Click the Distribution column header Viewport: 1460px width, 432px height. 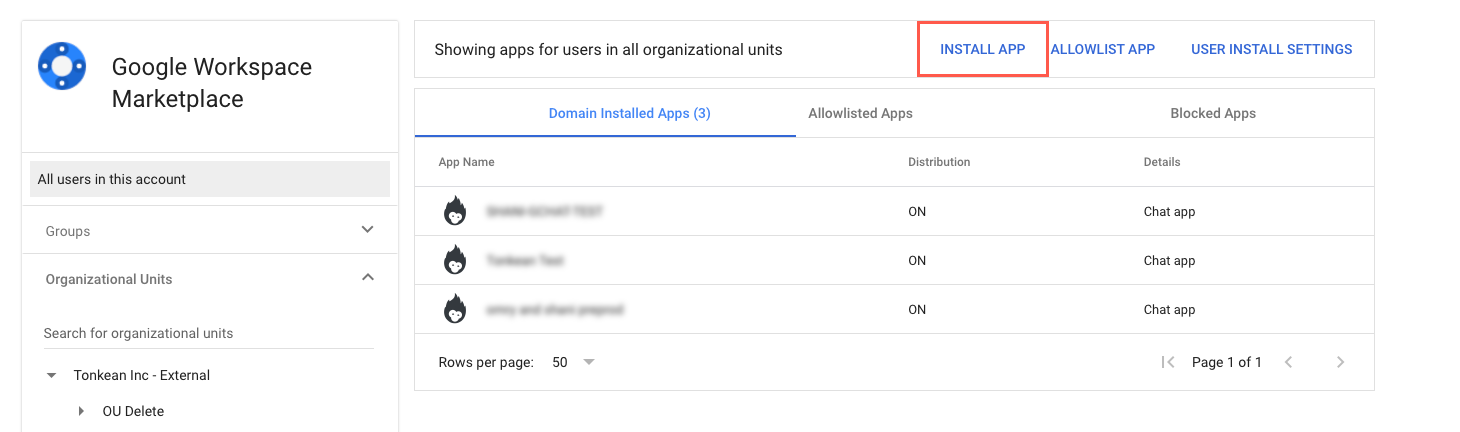point(939,162)
